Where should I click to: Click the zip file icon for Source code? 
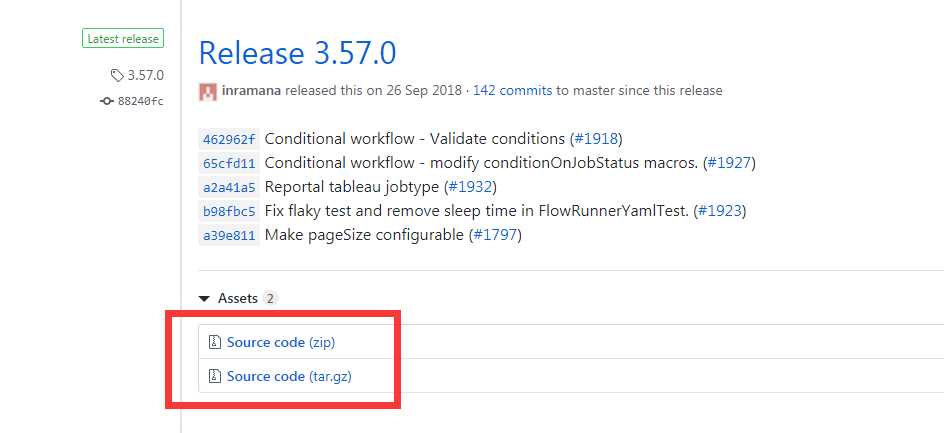[214, 342]
